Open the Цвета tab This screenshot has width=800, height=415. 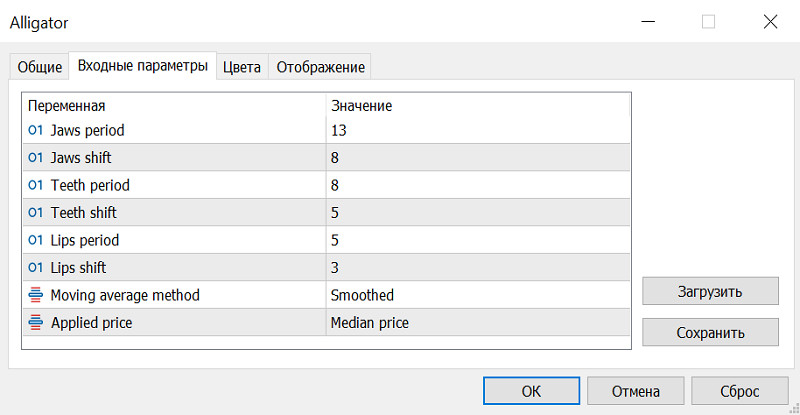pyautogui.click(x=242, y=67)
